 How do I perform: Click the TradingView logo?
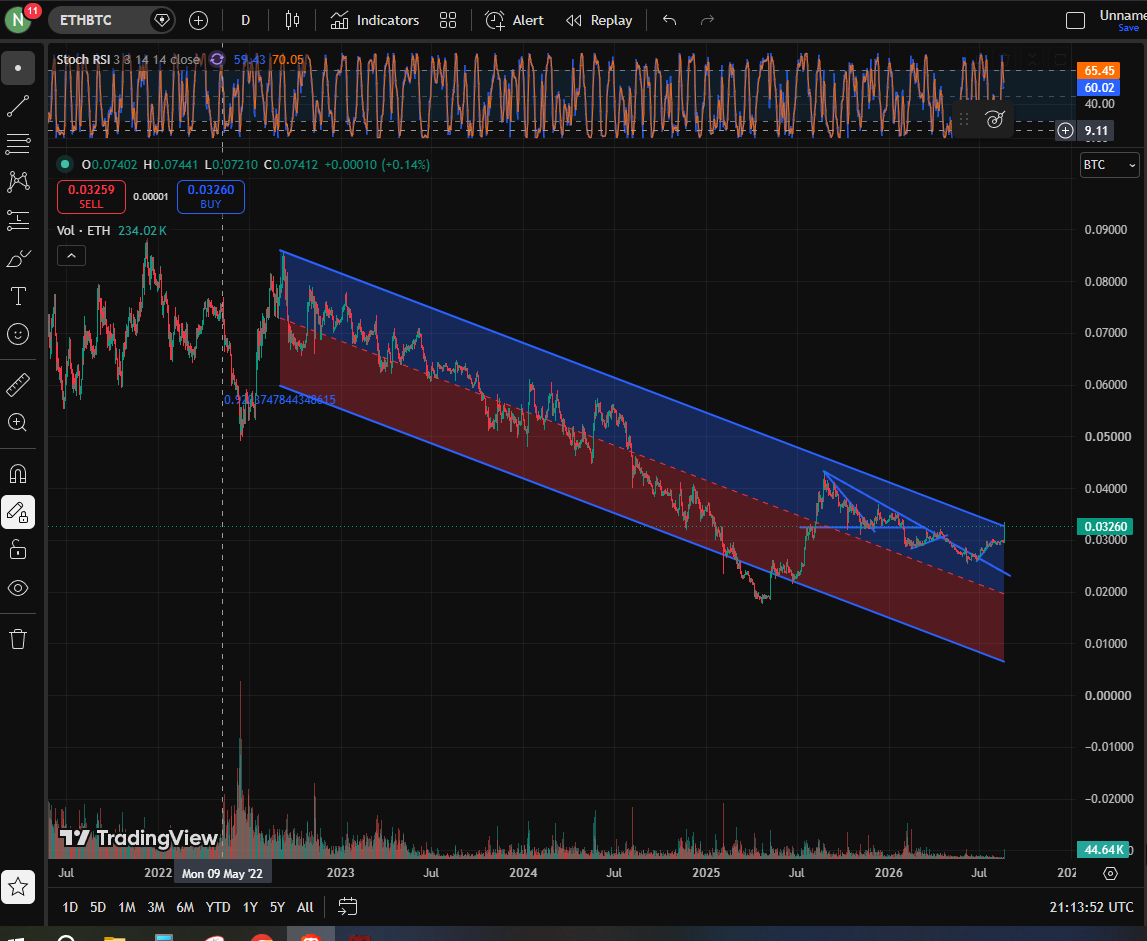138,838
